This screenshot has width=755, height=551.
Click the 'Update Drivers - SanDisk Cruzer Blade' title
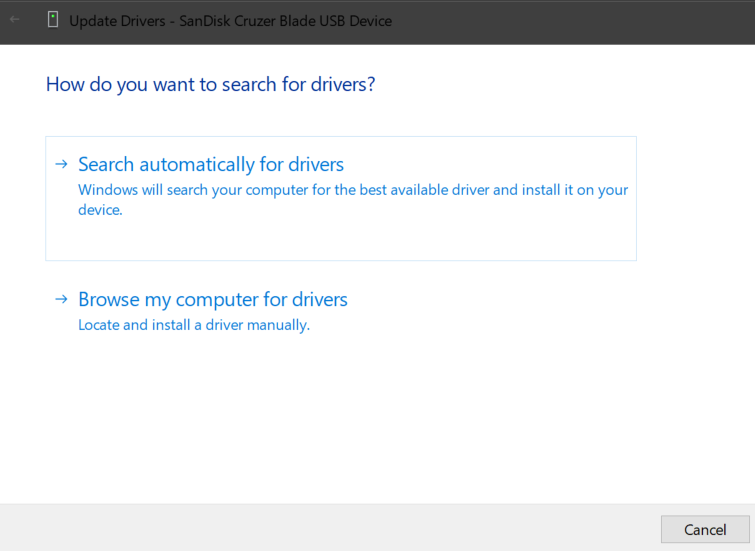231,21
